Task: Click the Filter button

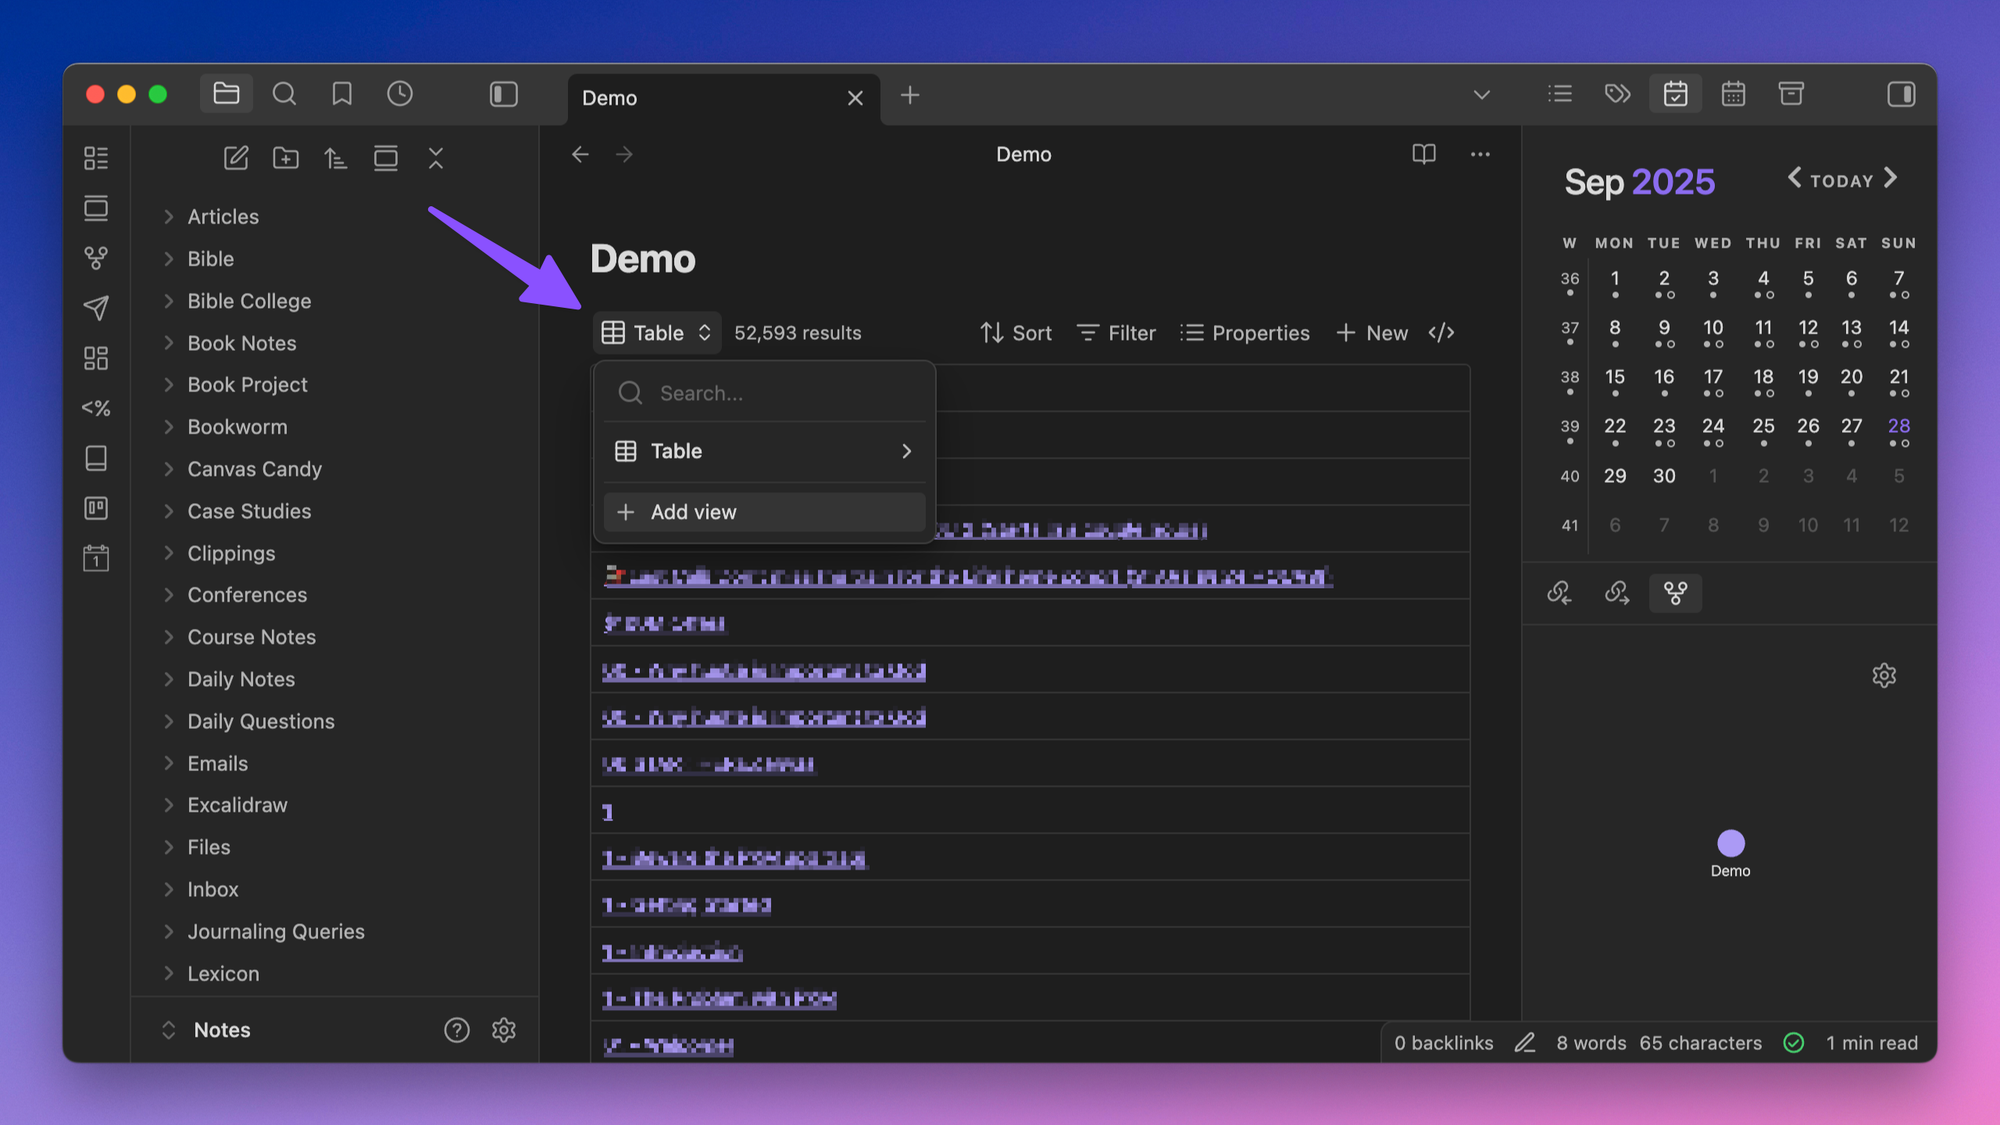Action: [1116, 333]
